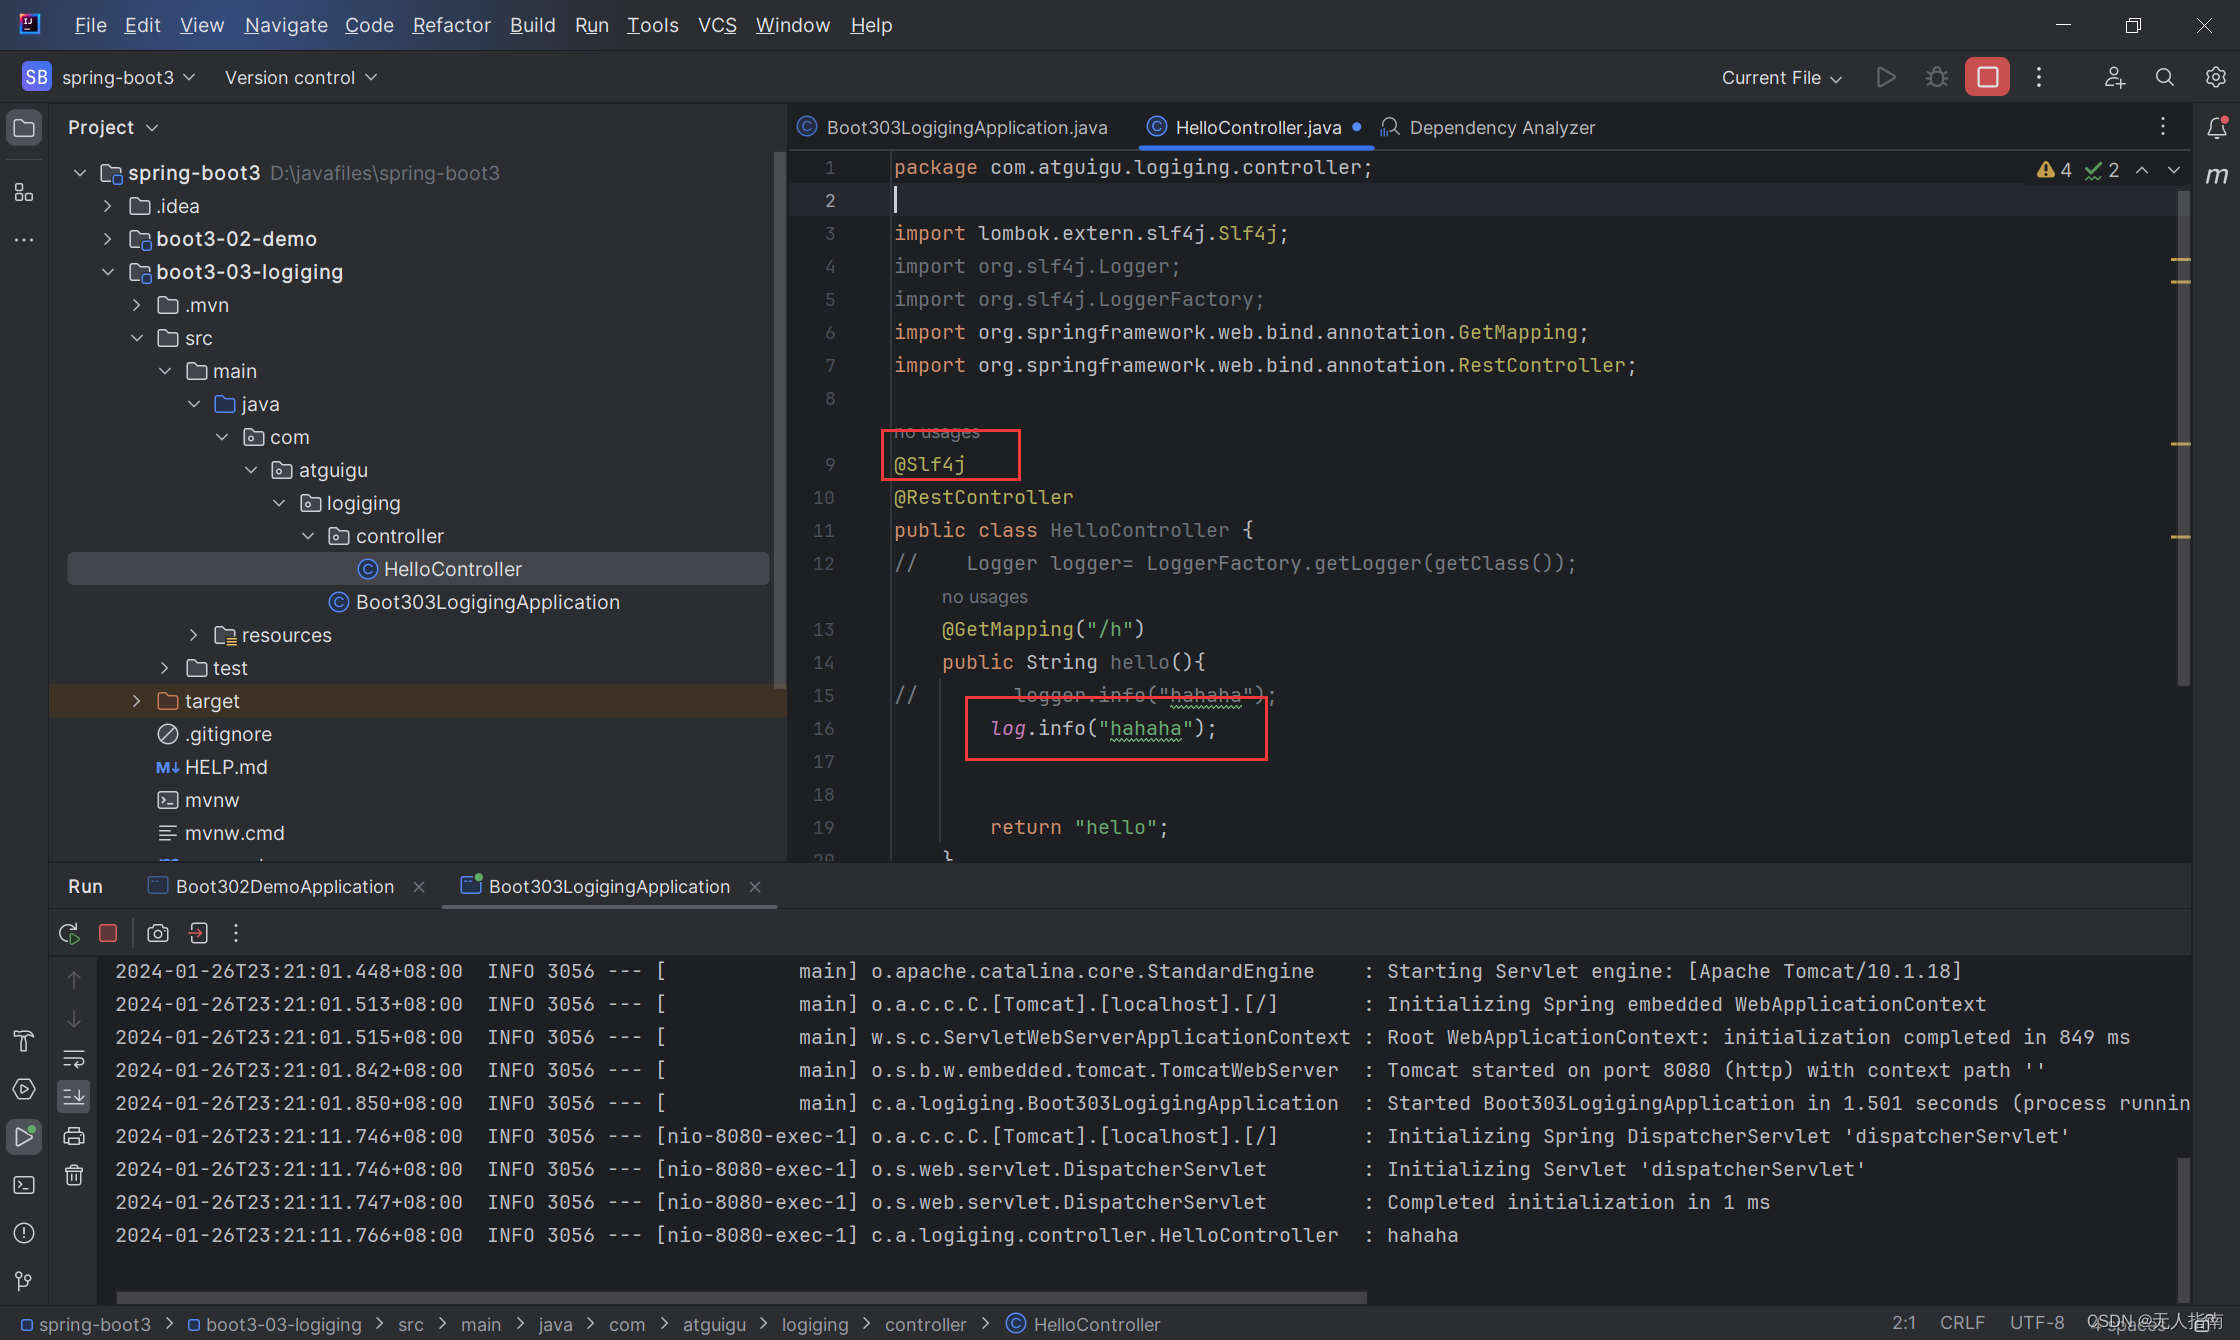Rerun Boot303LogigingApplication from the console toolbar
Viewport: 2240px width, 1340px height.
click(69, 932)
